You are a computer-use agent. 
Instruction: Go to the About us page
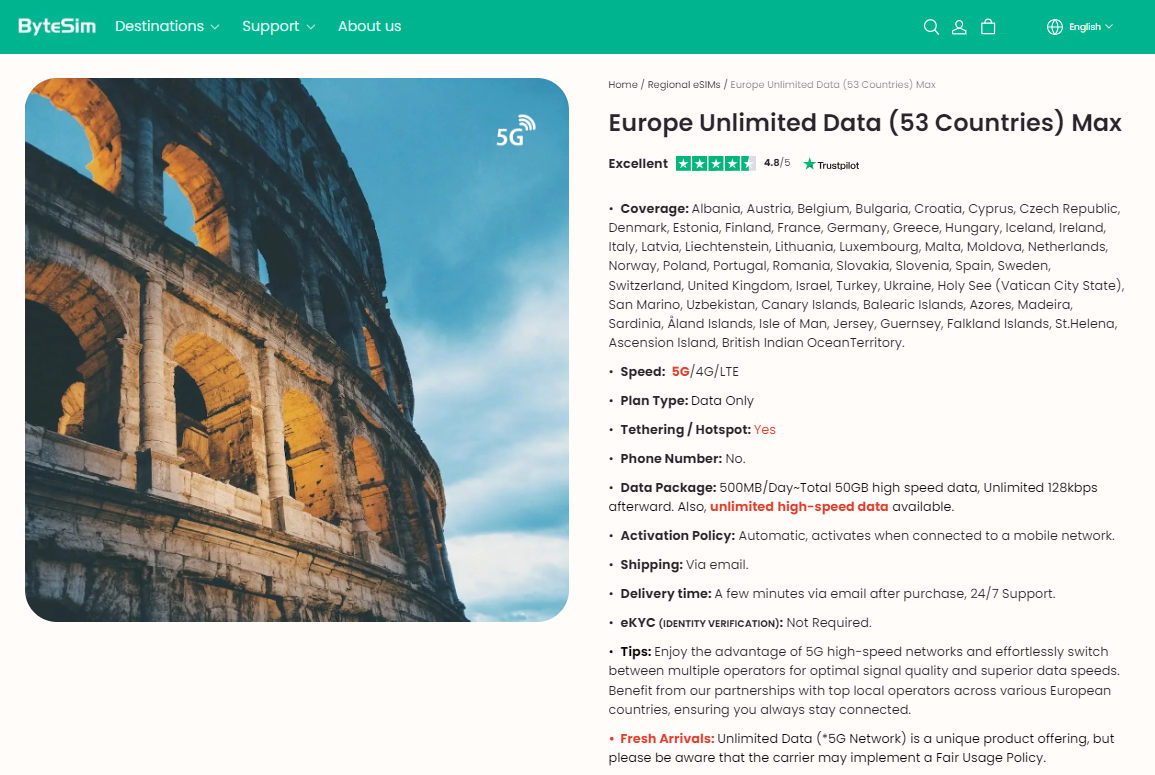click(369, 27)
